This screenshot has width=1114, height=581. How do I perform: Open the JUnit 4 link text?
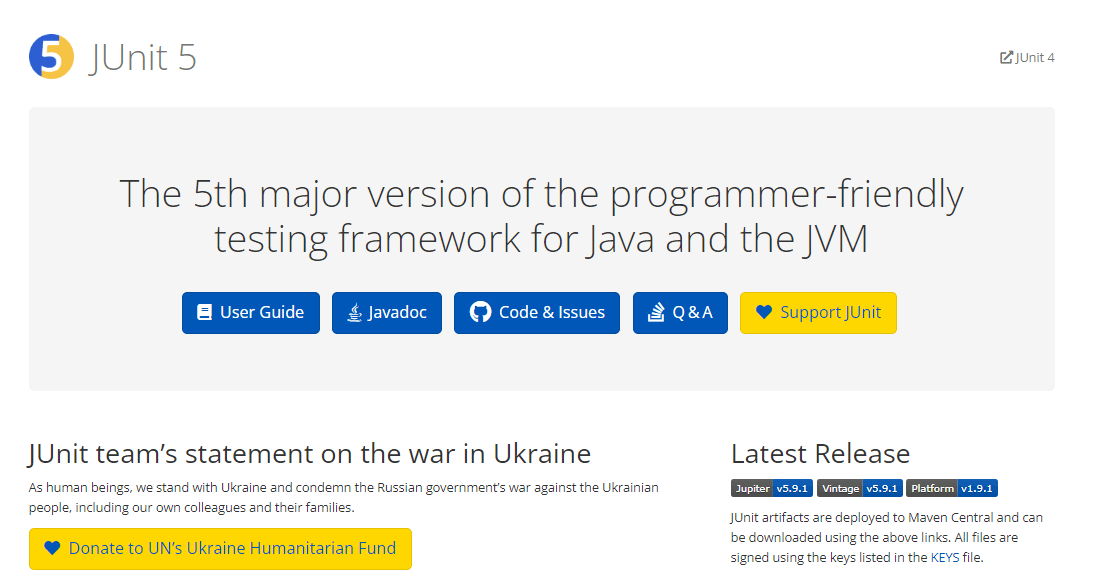click(x=1035, y=58)
